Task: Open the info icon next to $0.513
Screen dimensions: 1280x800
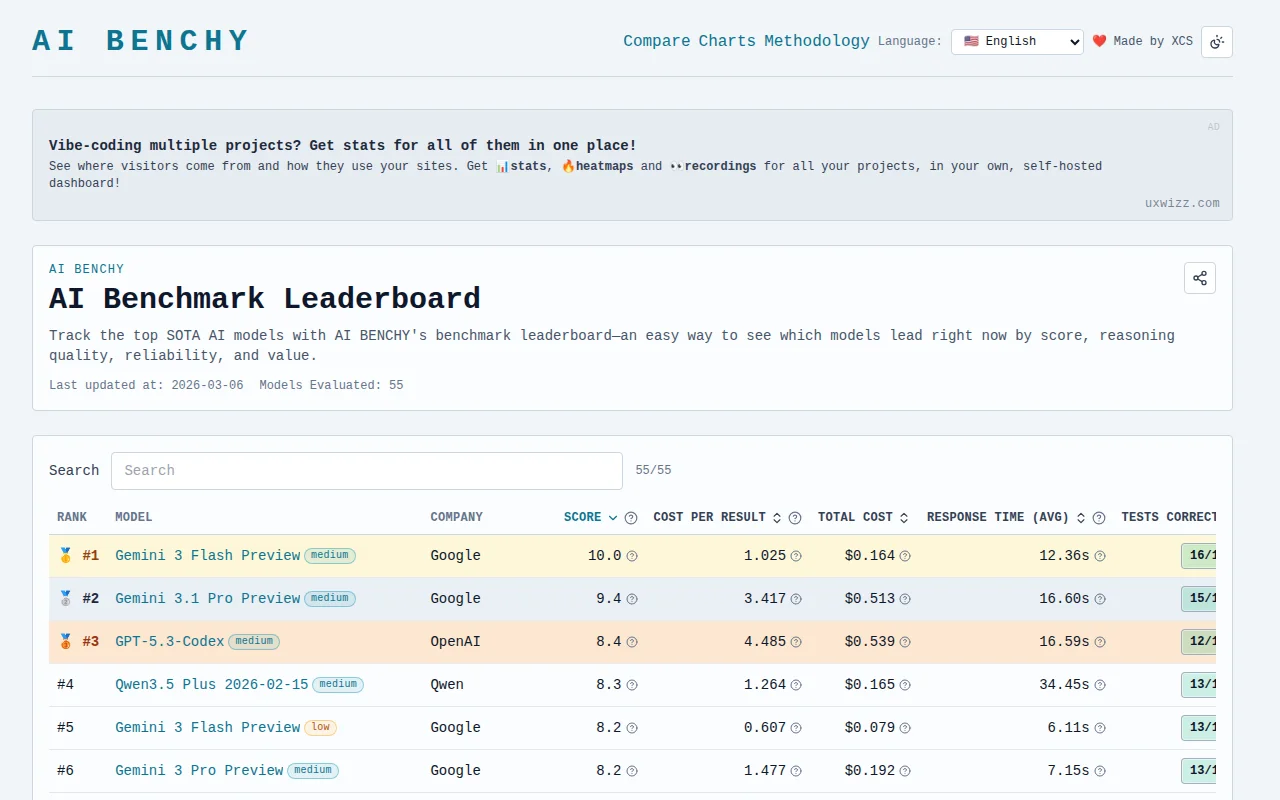Action: coord(905,599)
